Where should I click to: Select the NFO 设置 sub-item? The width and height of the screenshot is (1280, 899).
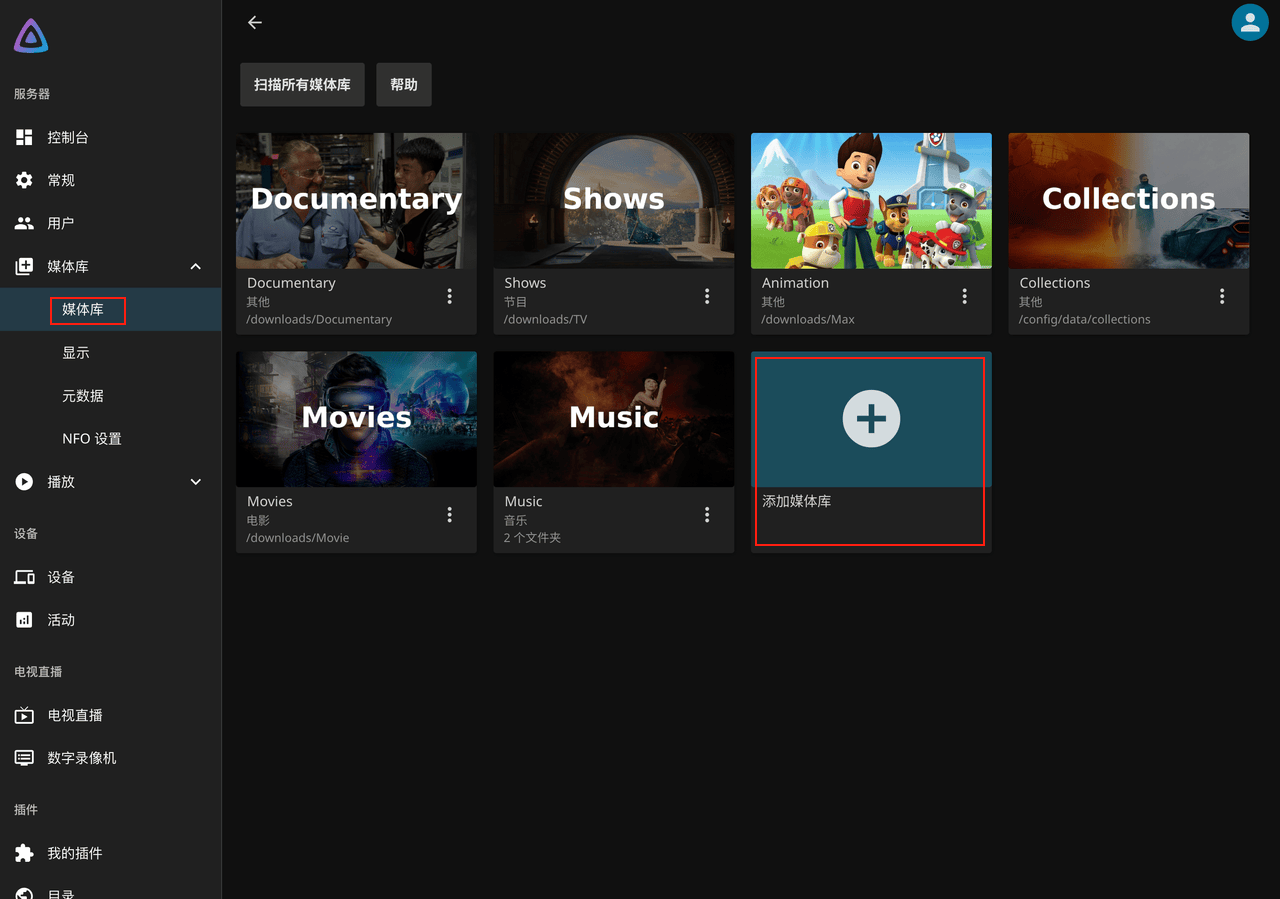[x=110, y=438]
